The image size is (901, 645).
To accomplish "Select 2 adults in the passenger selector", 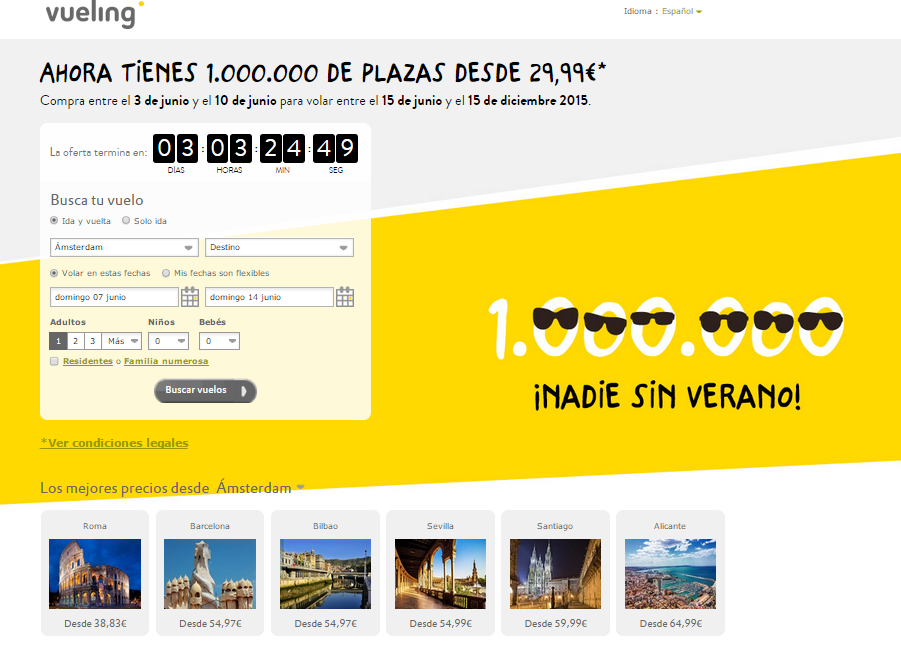I will pyautogui.click(x=73, y=340).
